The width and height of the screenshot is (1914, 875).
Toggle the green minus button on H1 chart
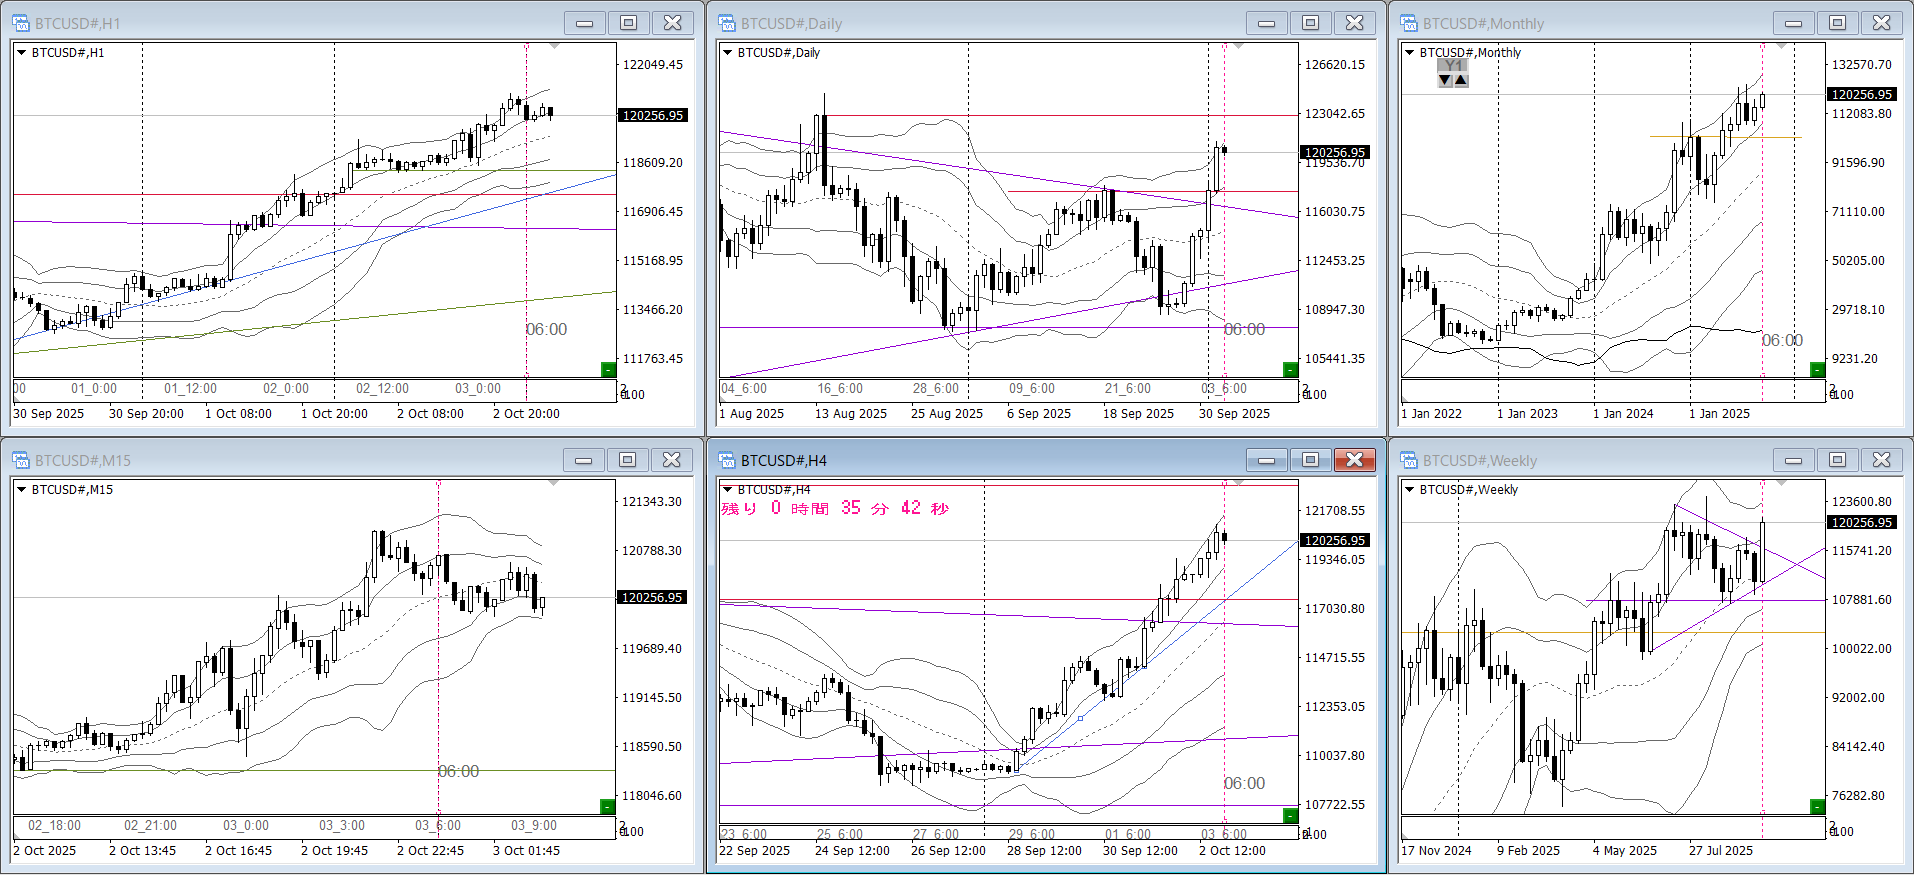(x=608, y=370)
